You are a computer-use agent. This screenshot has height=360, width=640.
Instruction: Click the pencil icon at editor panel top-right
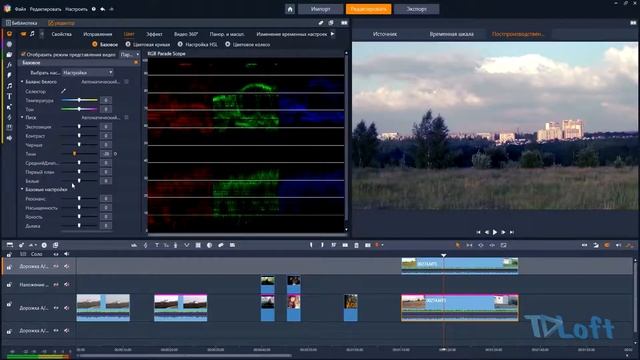click(321, 23)
